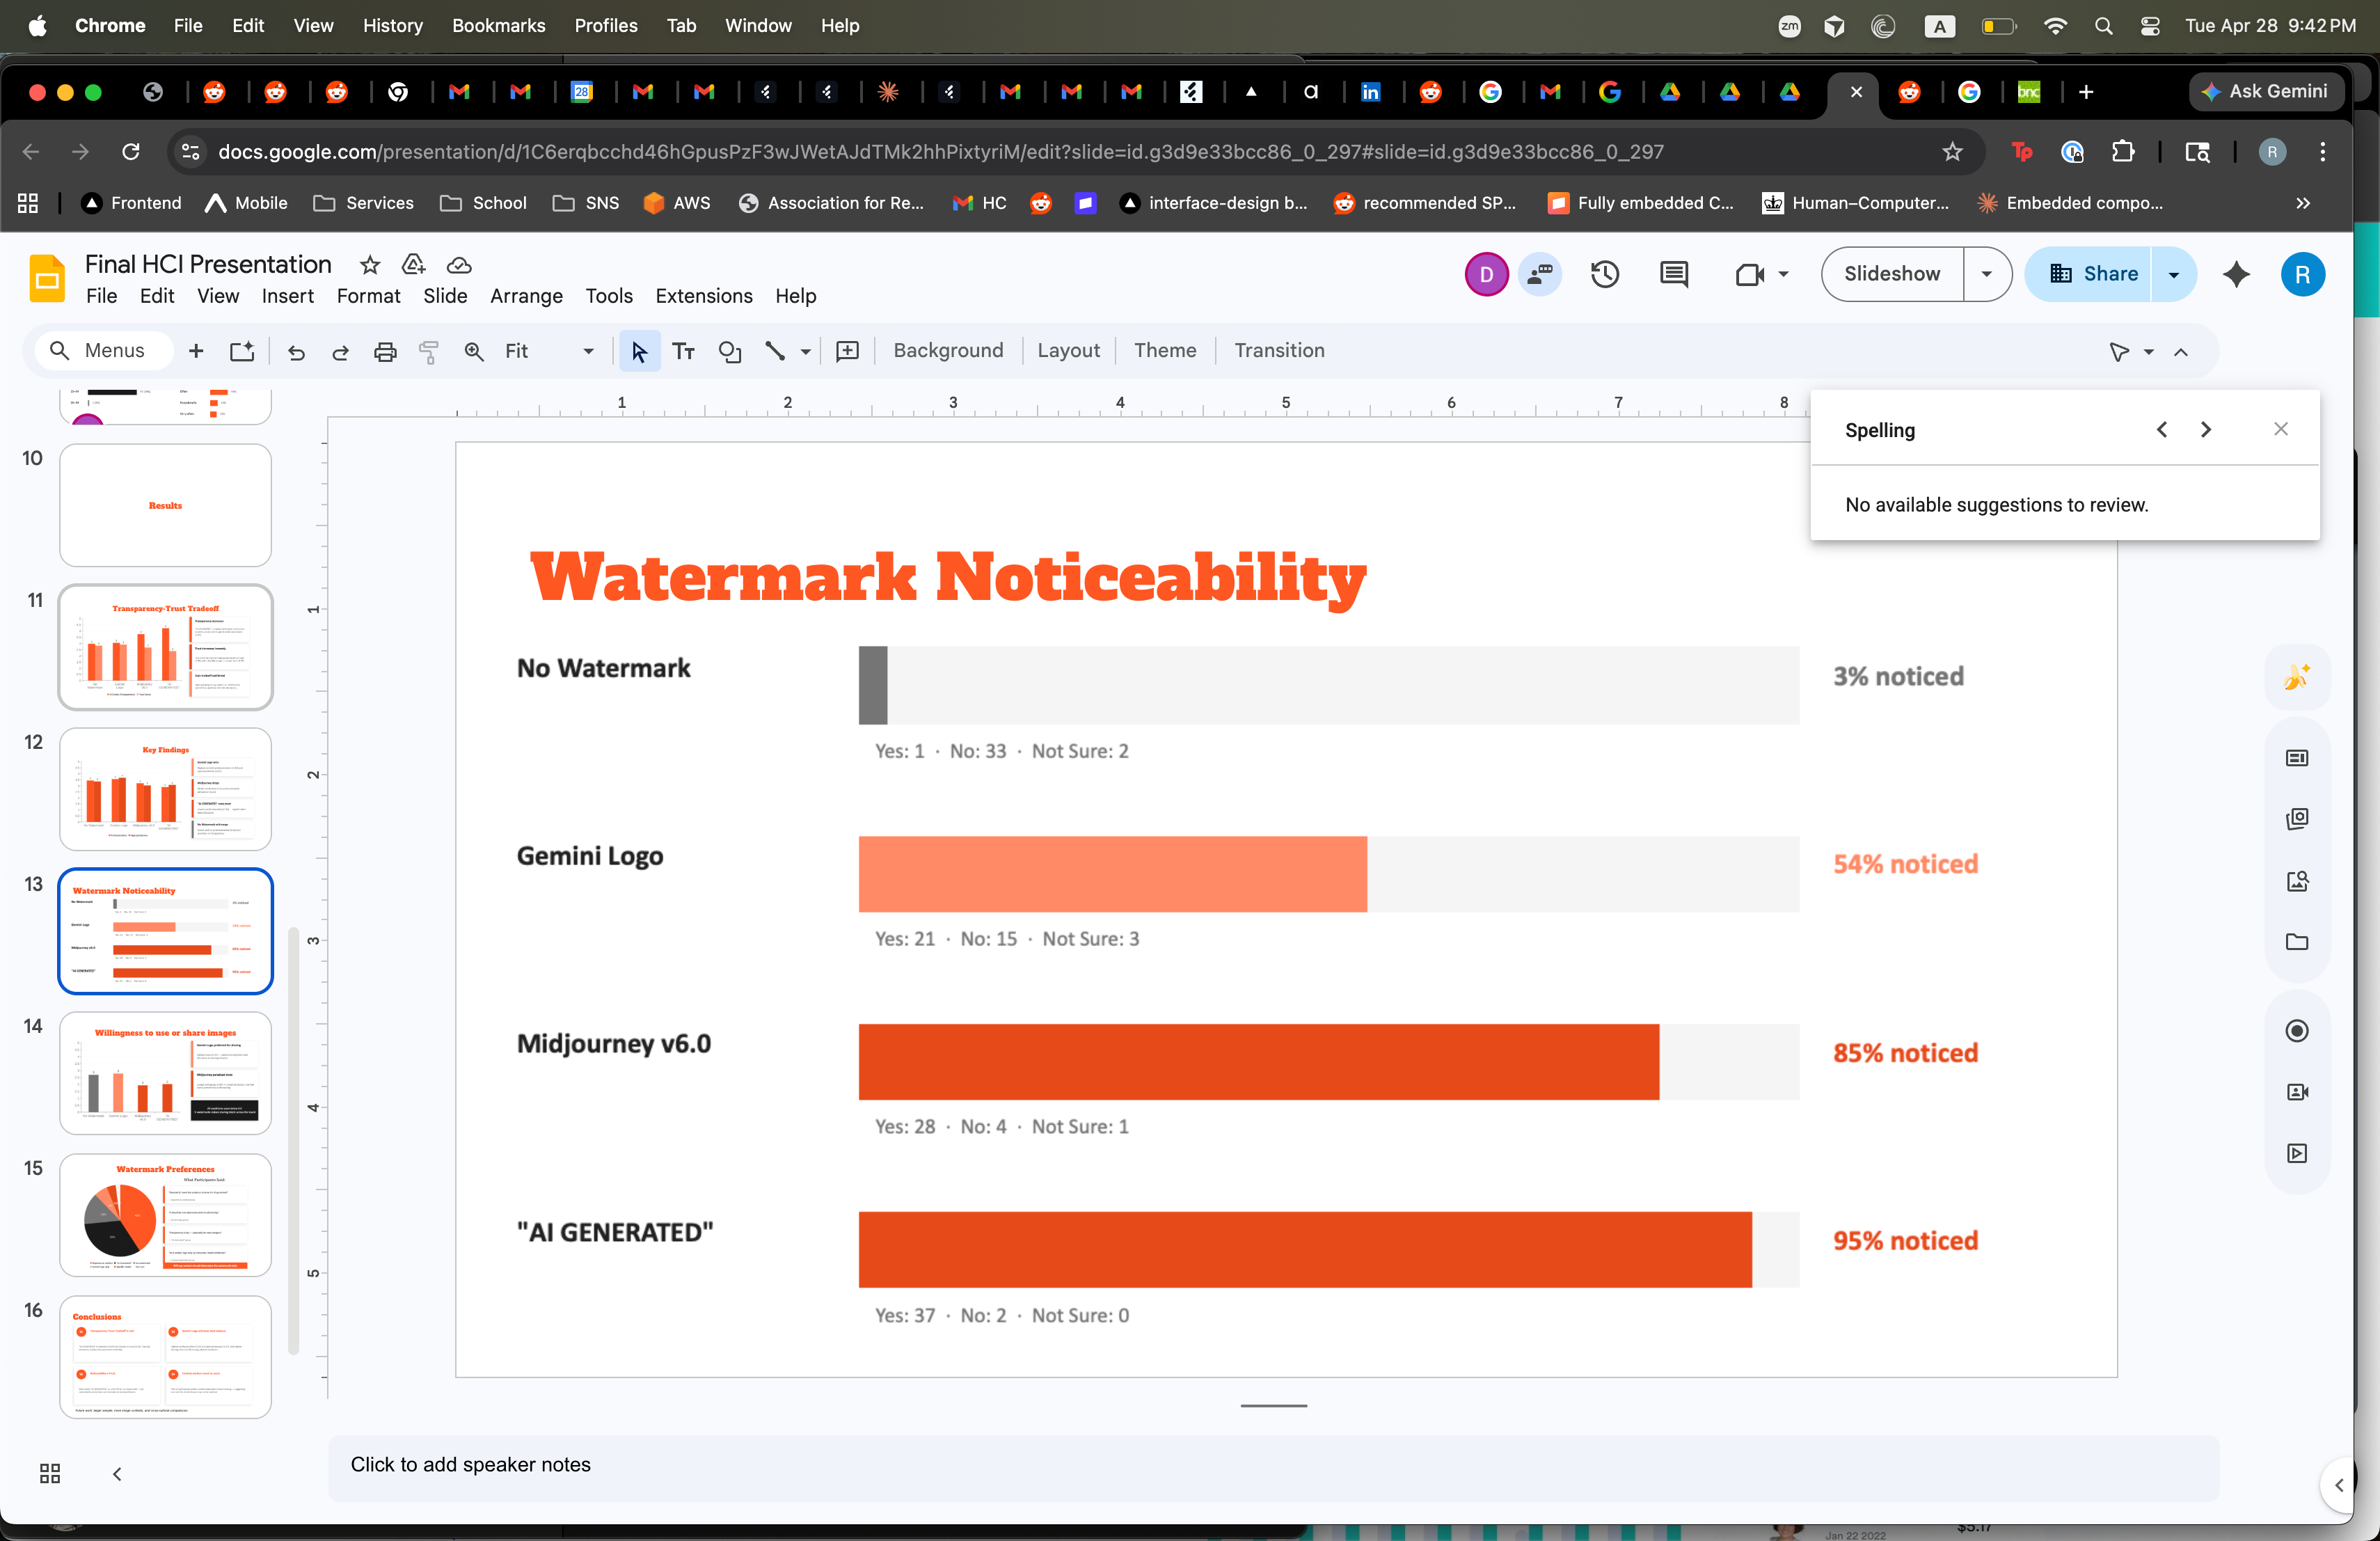Open the Tools menu

coord(609,296)
